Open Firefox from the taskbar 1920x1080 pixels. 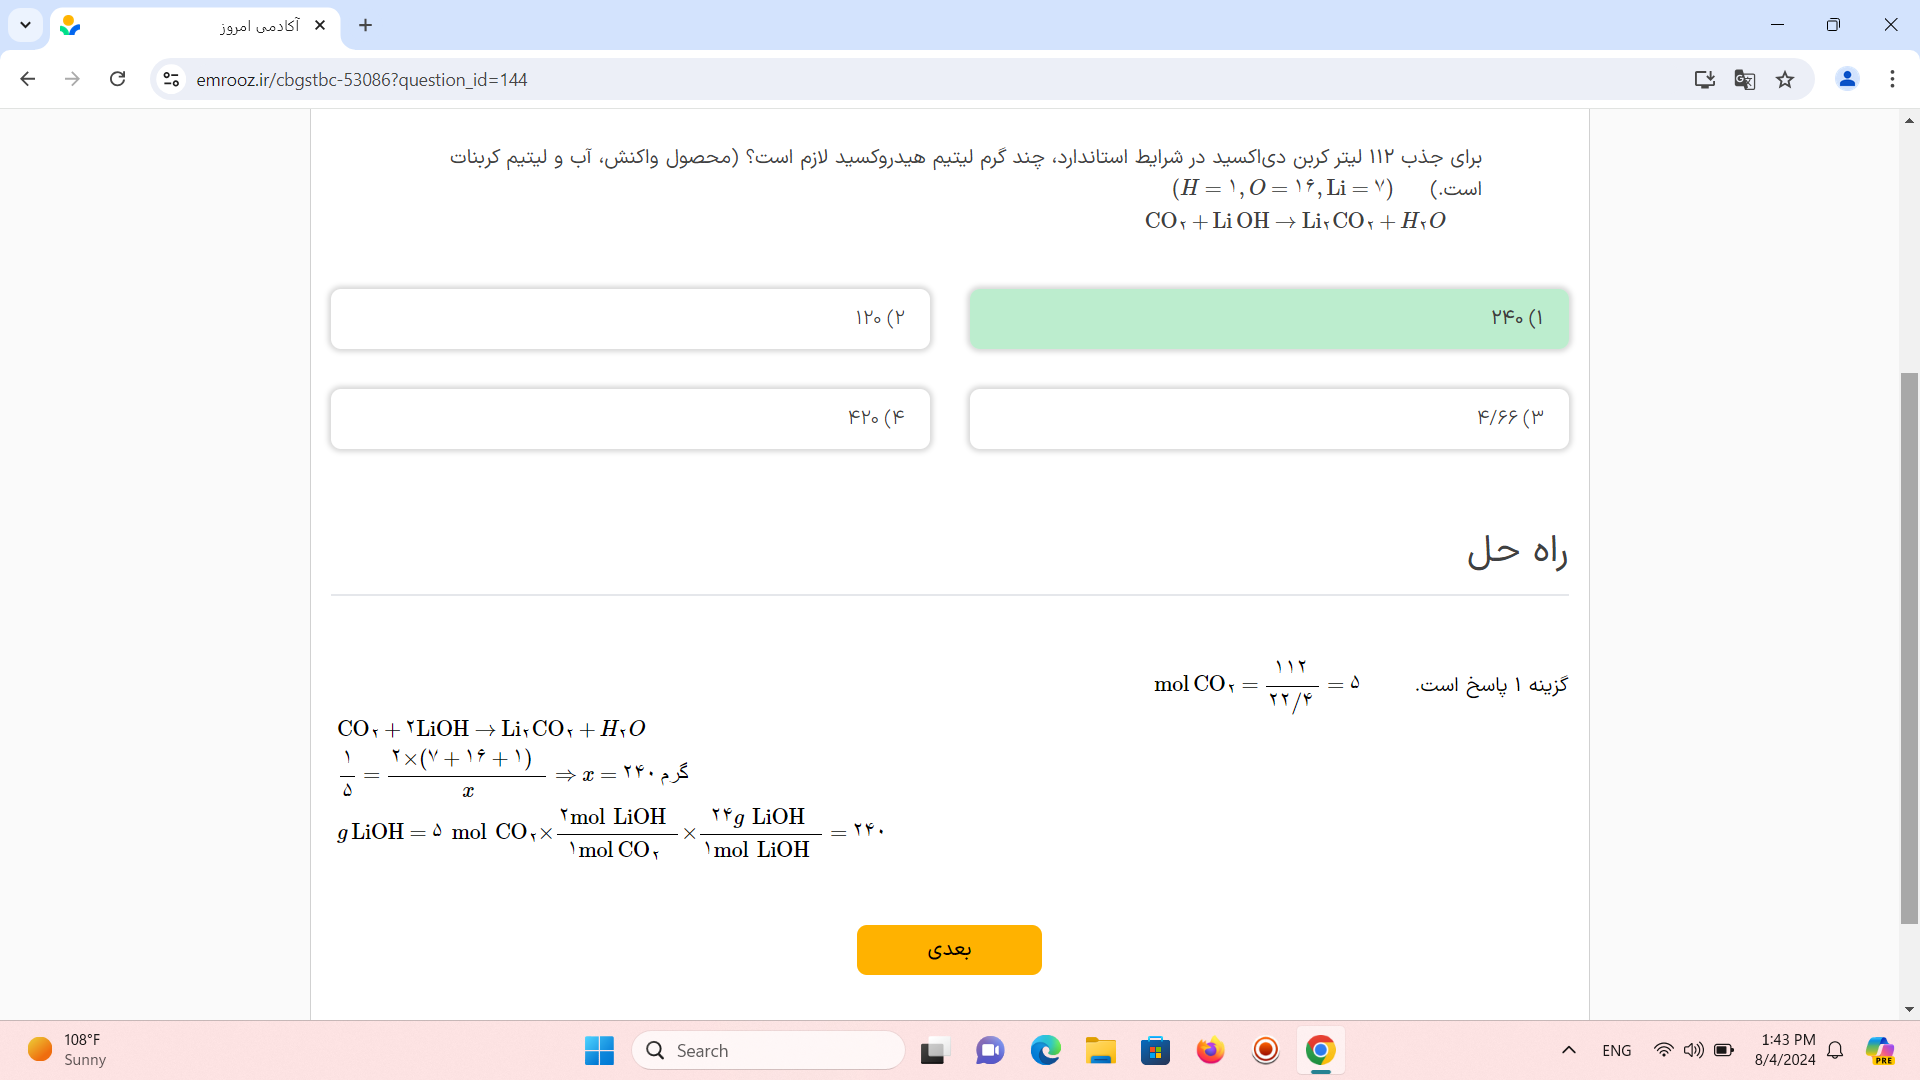click(x=1210, y=1050)
